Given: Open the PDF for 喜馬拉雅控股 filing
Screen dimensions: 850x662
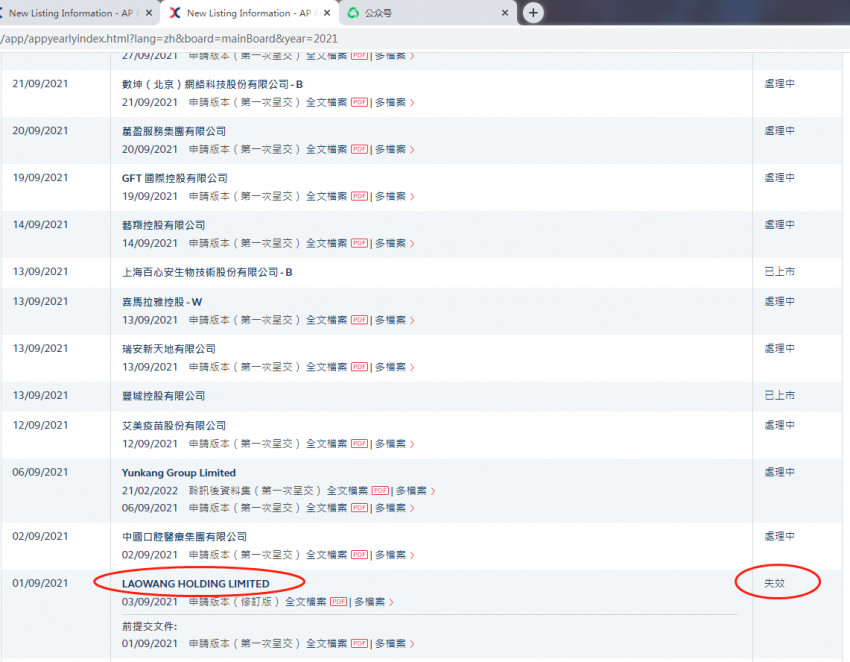Looking at the screenshot, I should [x=359, y=320].
